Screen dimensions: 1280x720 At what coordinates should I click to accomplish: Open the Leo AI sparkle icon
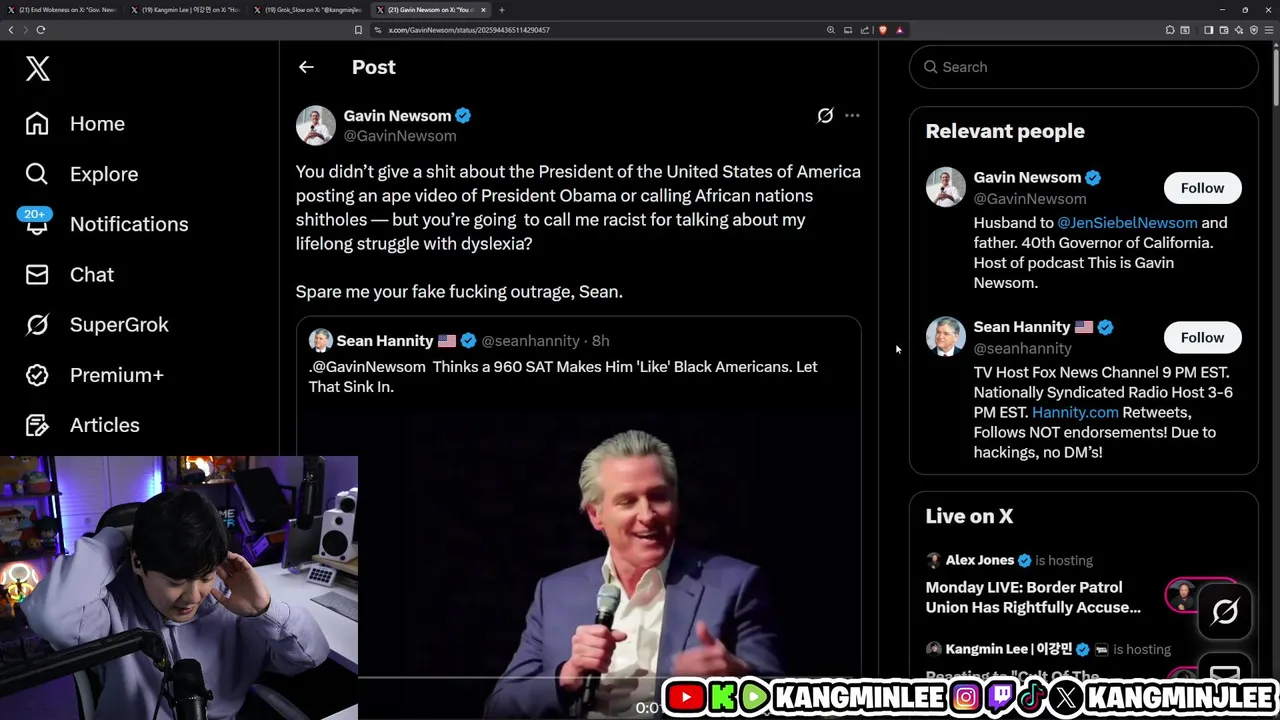pos(1239,30)
